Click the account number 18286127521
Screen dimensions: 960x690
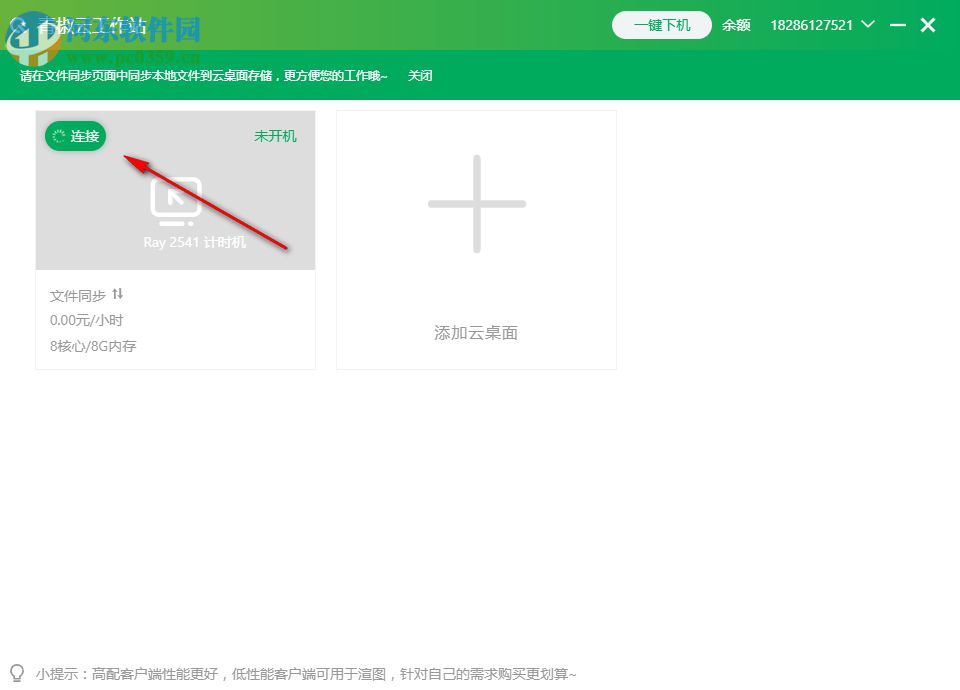(x=811, y=25)
